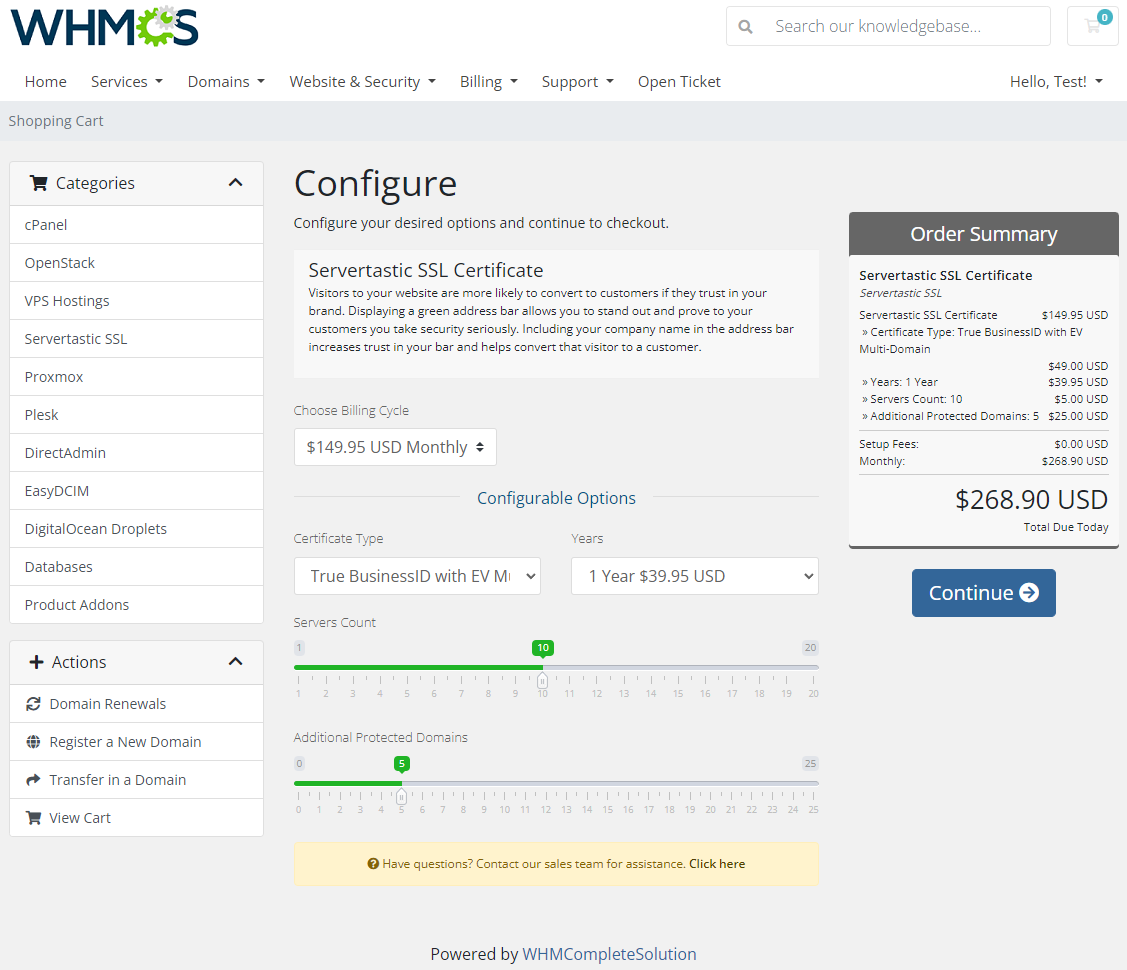1127x970 pixels.
Task: Open the Years dropdown
Action: [694, 576]
